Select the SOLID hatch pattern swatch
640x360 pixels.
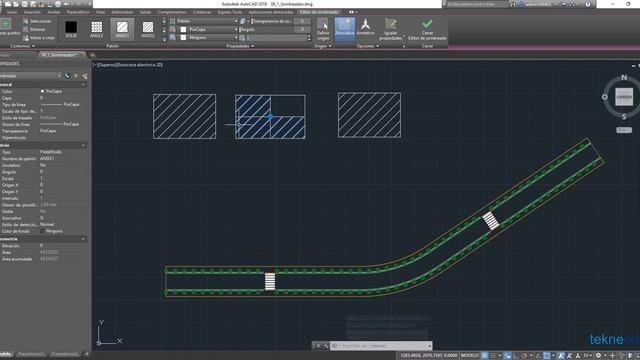(x=71, y=29)
